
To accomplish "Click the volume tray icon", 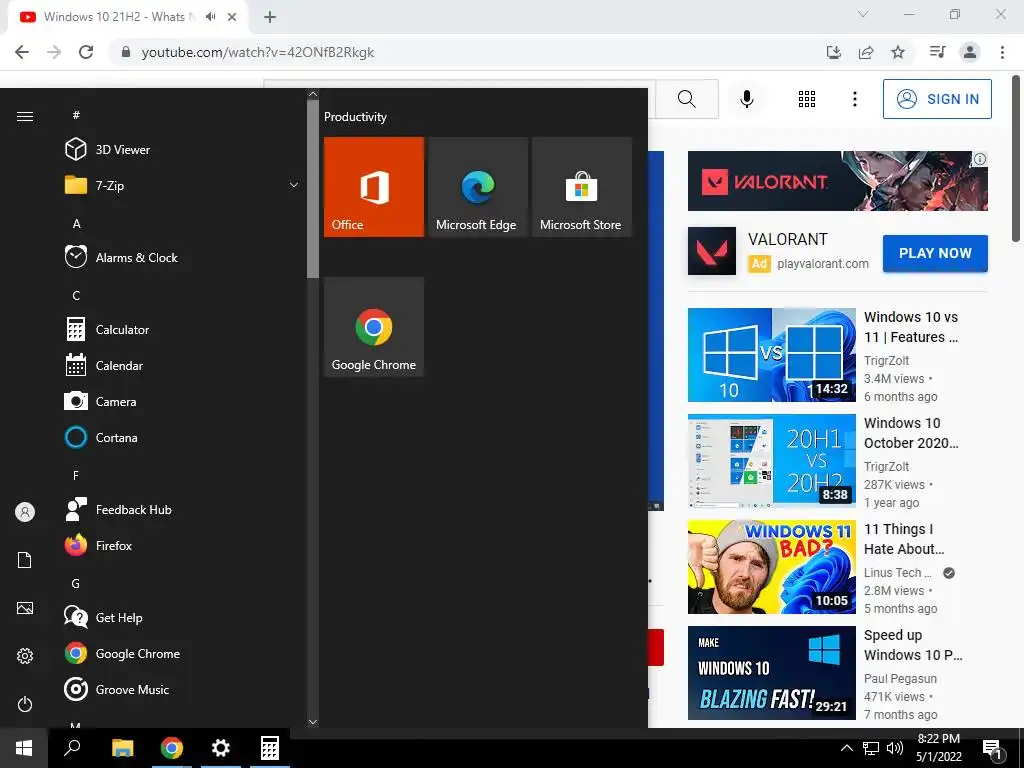I will coord(895,748).
